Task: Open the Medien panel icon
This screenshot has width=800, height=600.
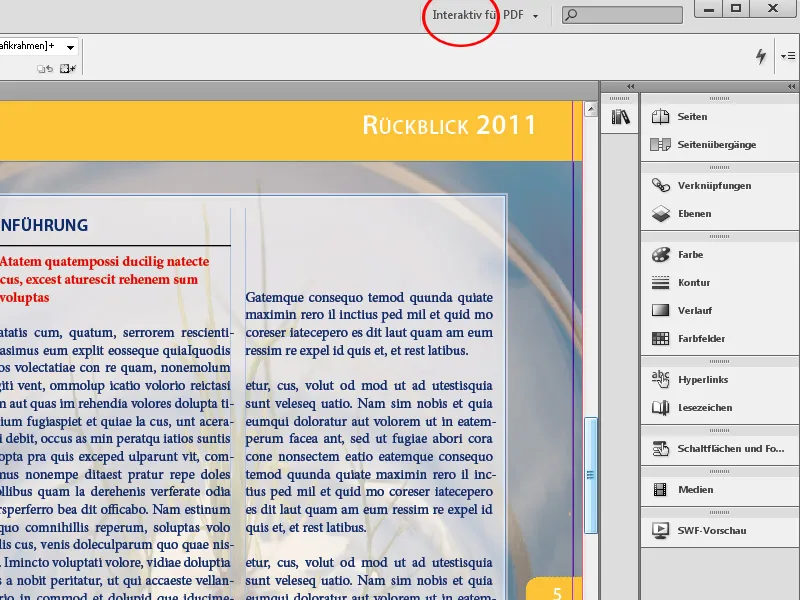Action: 660,490
